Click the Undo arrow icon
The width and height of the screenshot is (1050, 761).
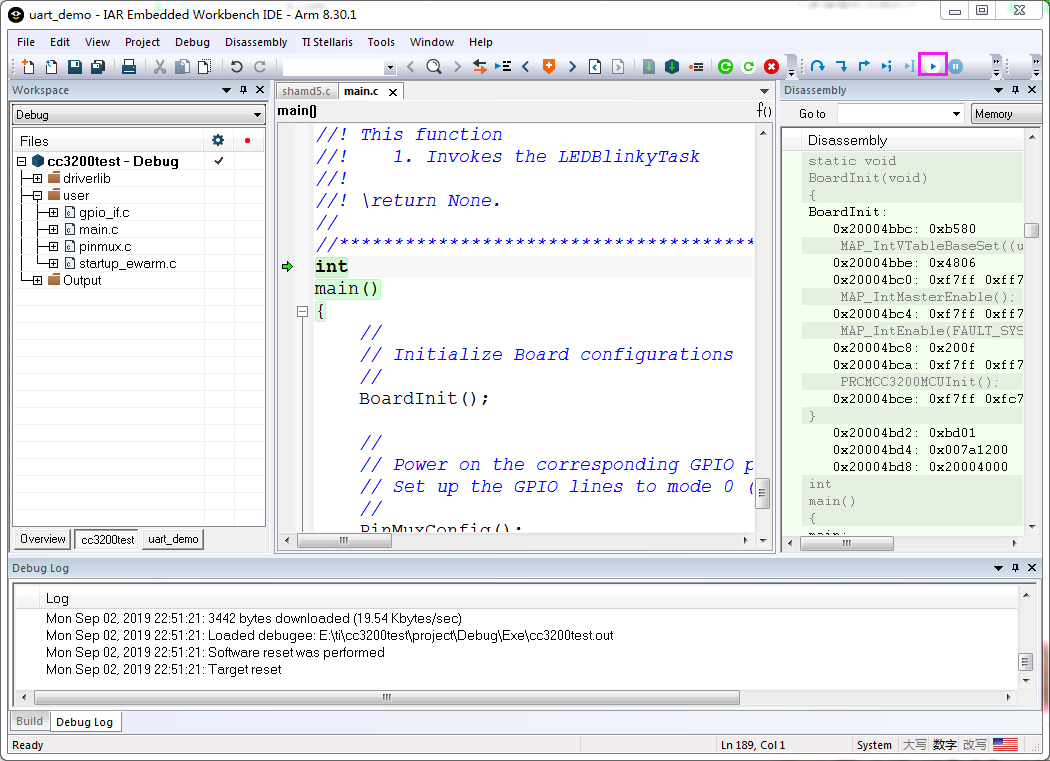tap(236, 66)
